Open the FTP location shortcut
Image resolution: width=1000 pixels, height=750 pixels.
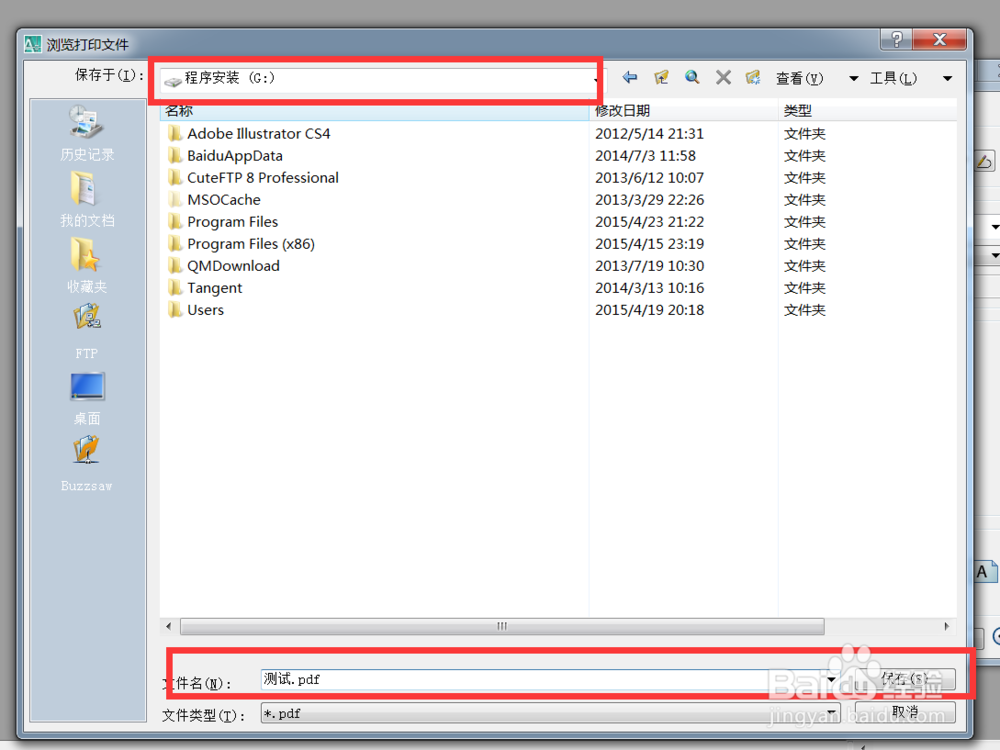[87, 332]
